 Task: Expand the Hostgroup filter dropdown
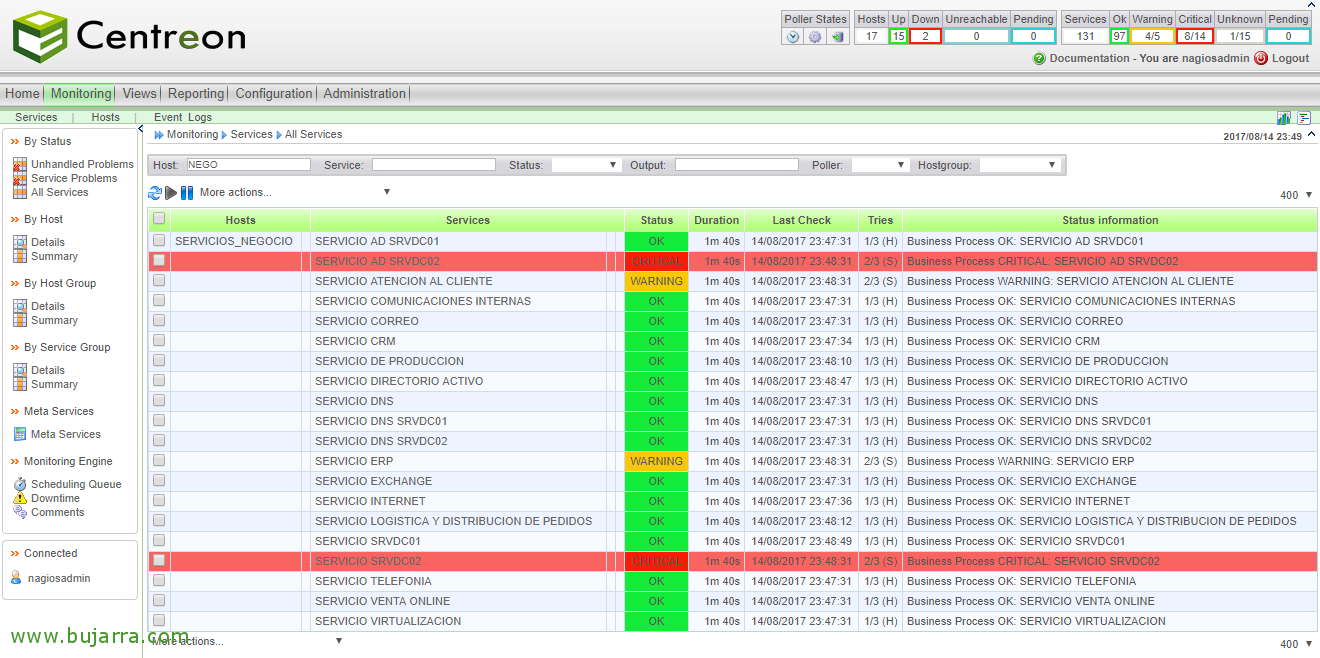pyautogui.click(x=1019, y=165)
